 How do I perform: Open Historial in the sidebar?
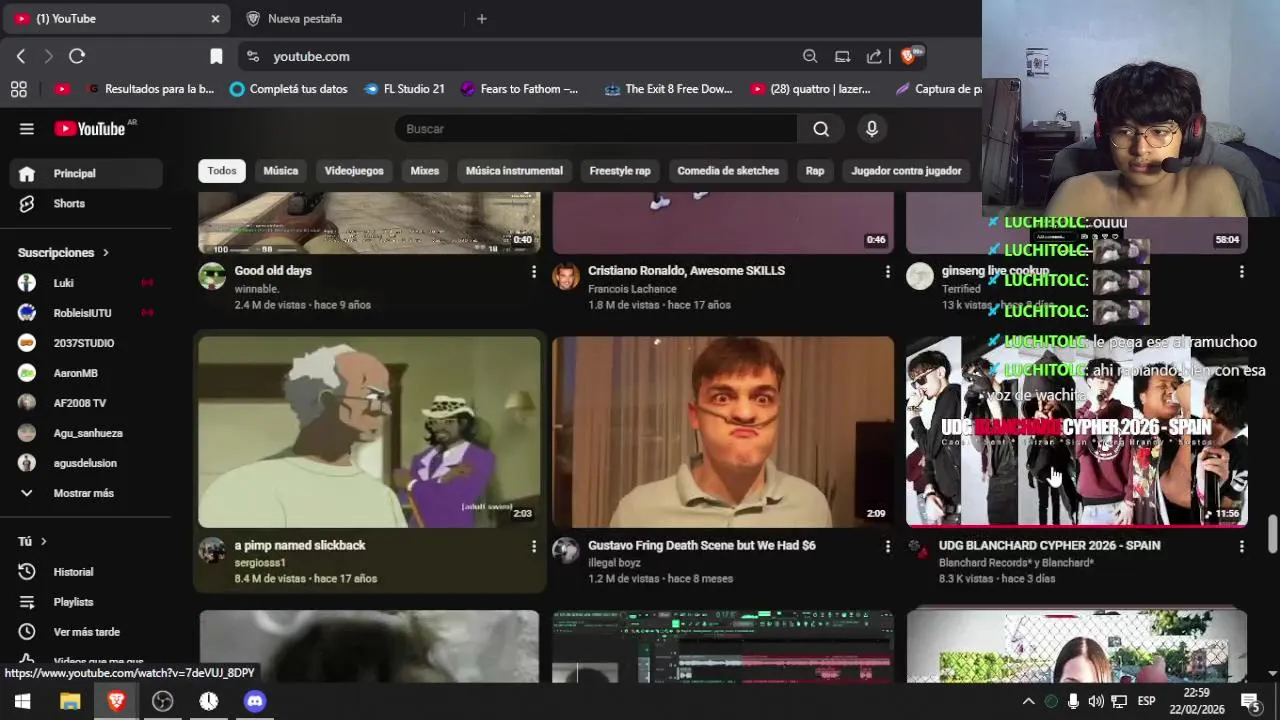click(86, 572)
